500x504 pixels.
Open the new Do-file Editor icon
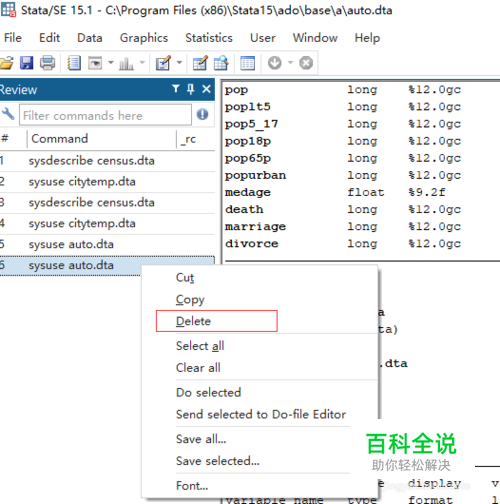tap(163, 63)
